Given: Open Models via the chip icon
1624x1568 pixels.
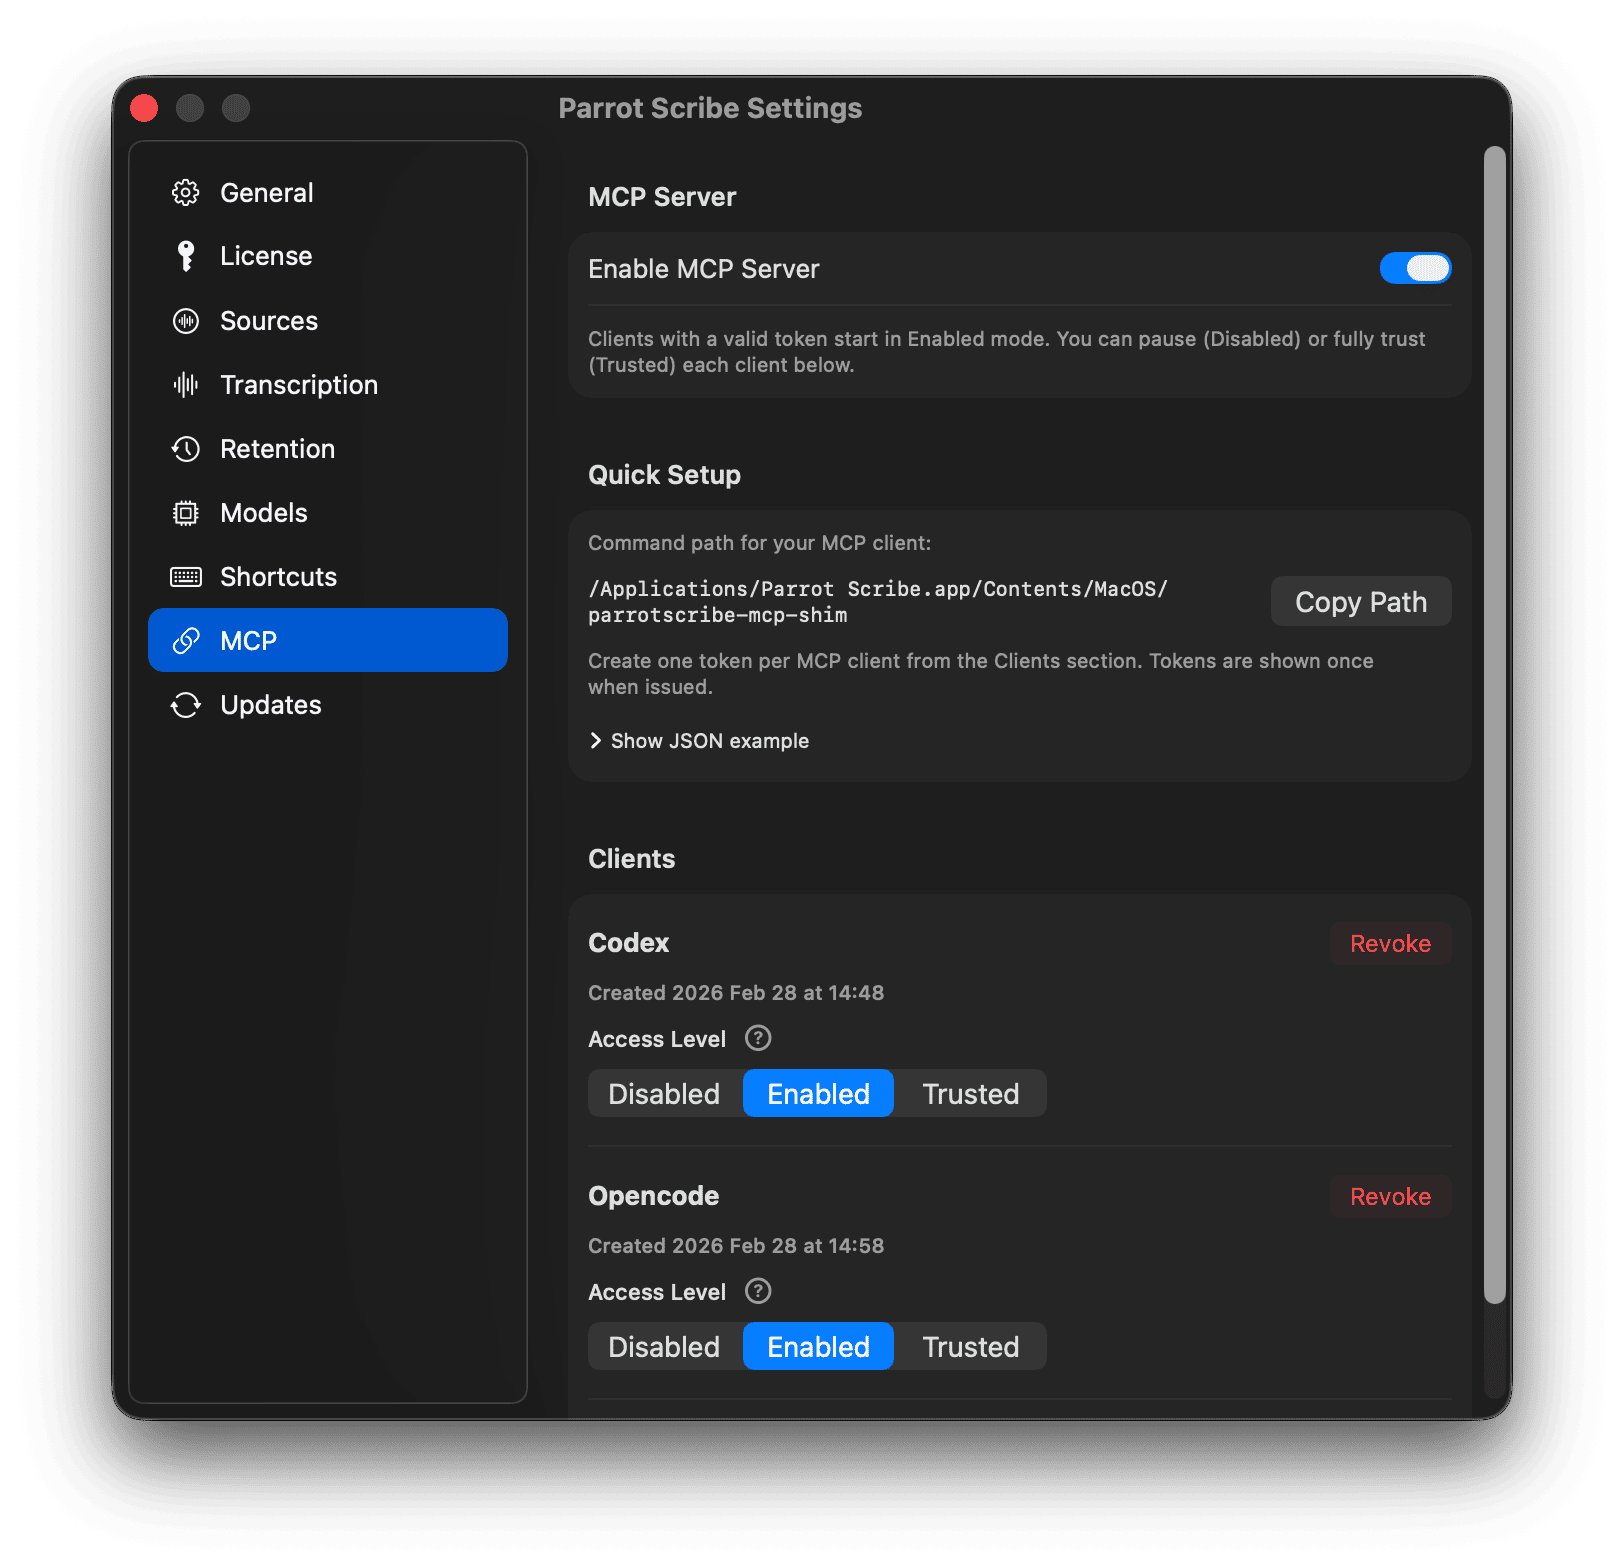Looking at the screenshot, I should [x=186, y=512].
